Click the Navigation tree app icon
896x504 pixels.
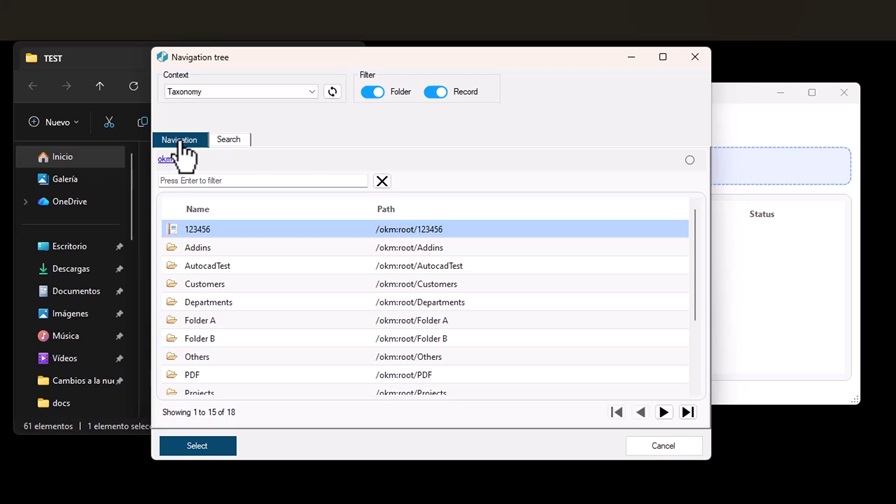tap(162, 57)
